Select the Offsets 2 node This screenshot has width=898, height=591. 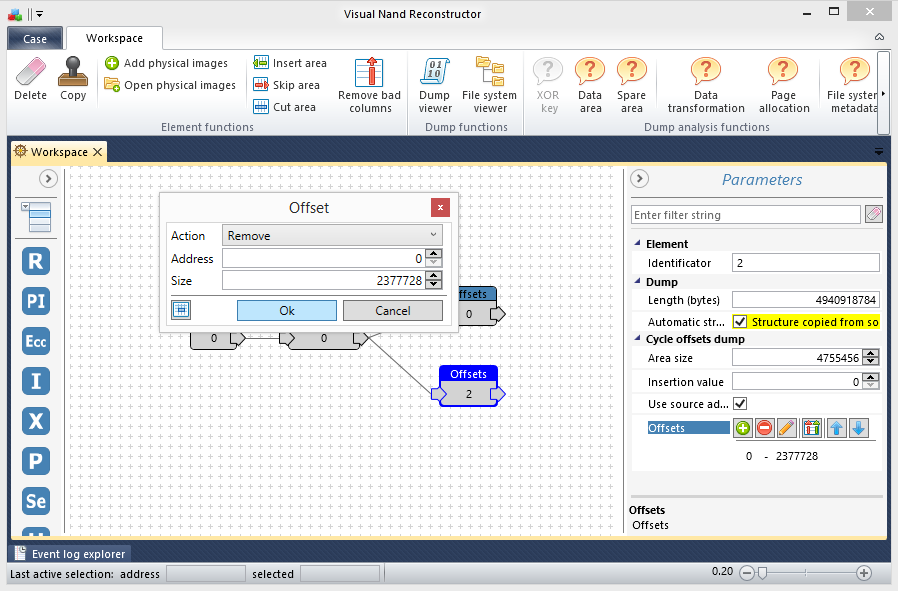pyautogui.click(x=468, y=385)
